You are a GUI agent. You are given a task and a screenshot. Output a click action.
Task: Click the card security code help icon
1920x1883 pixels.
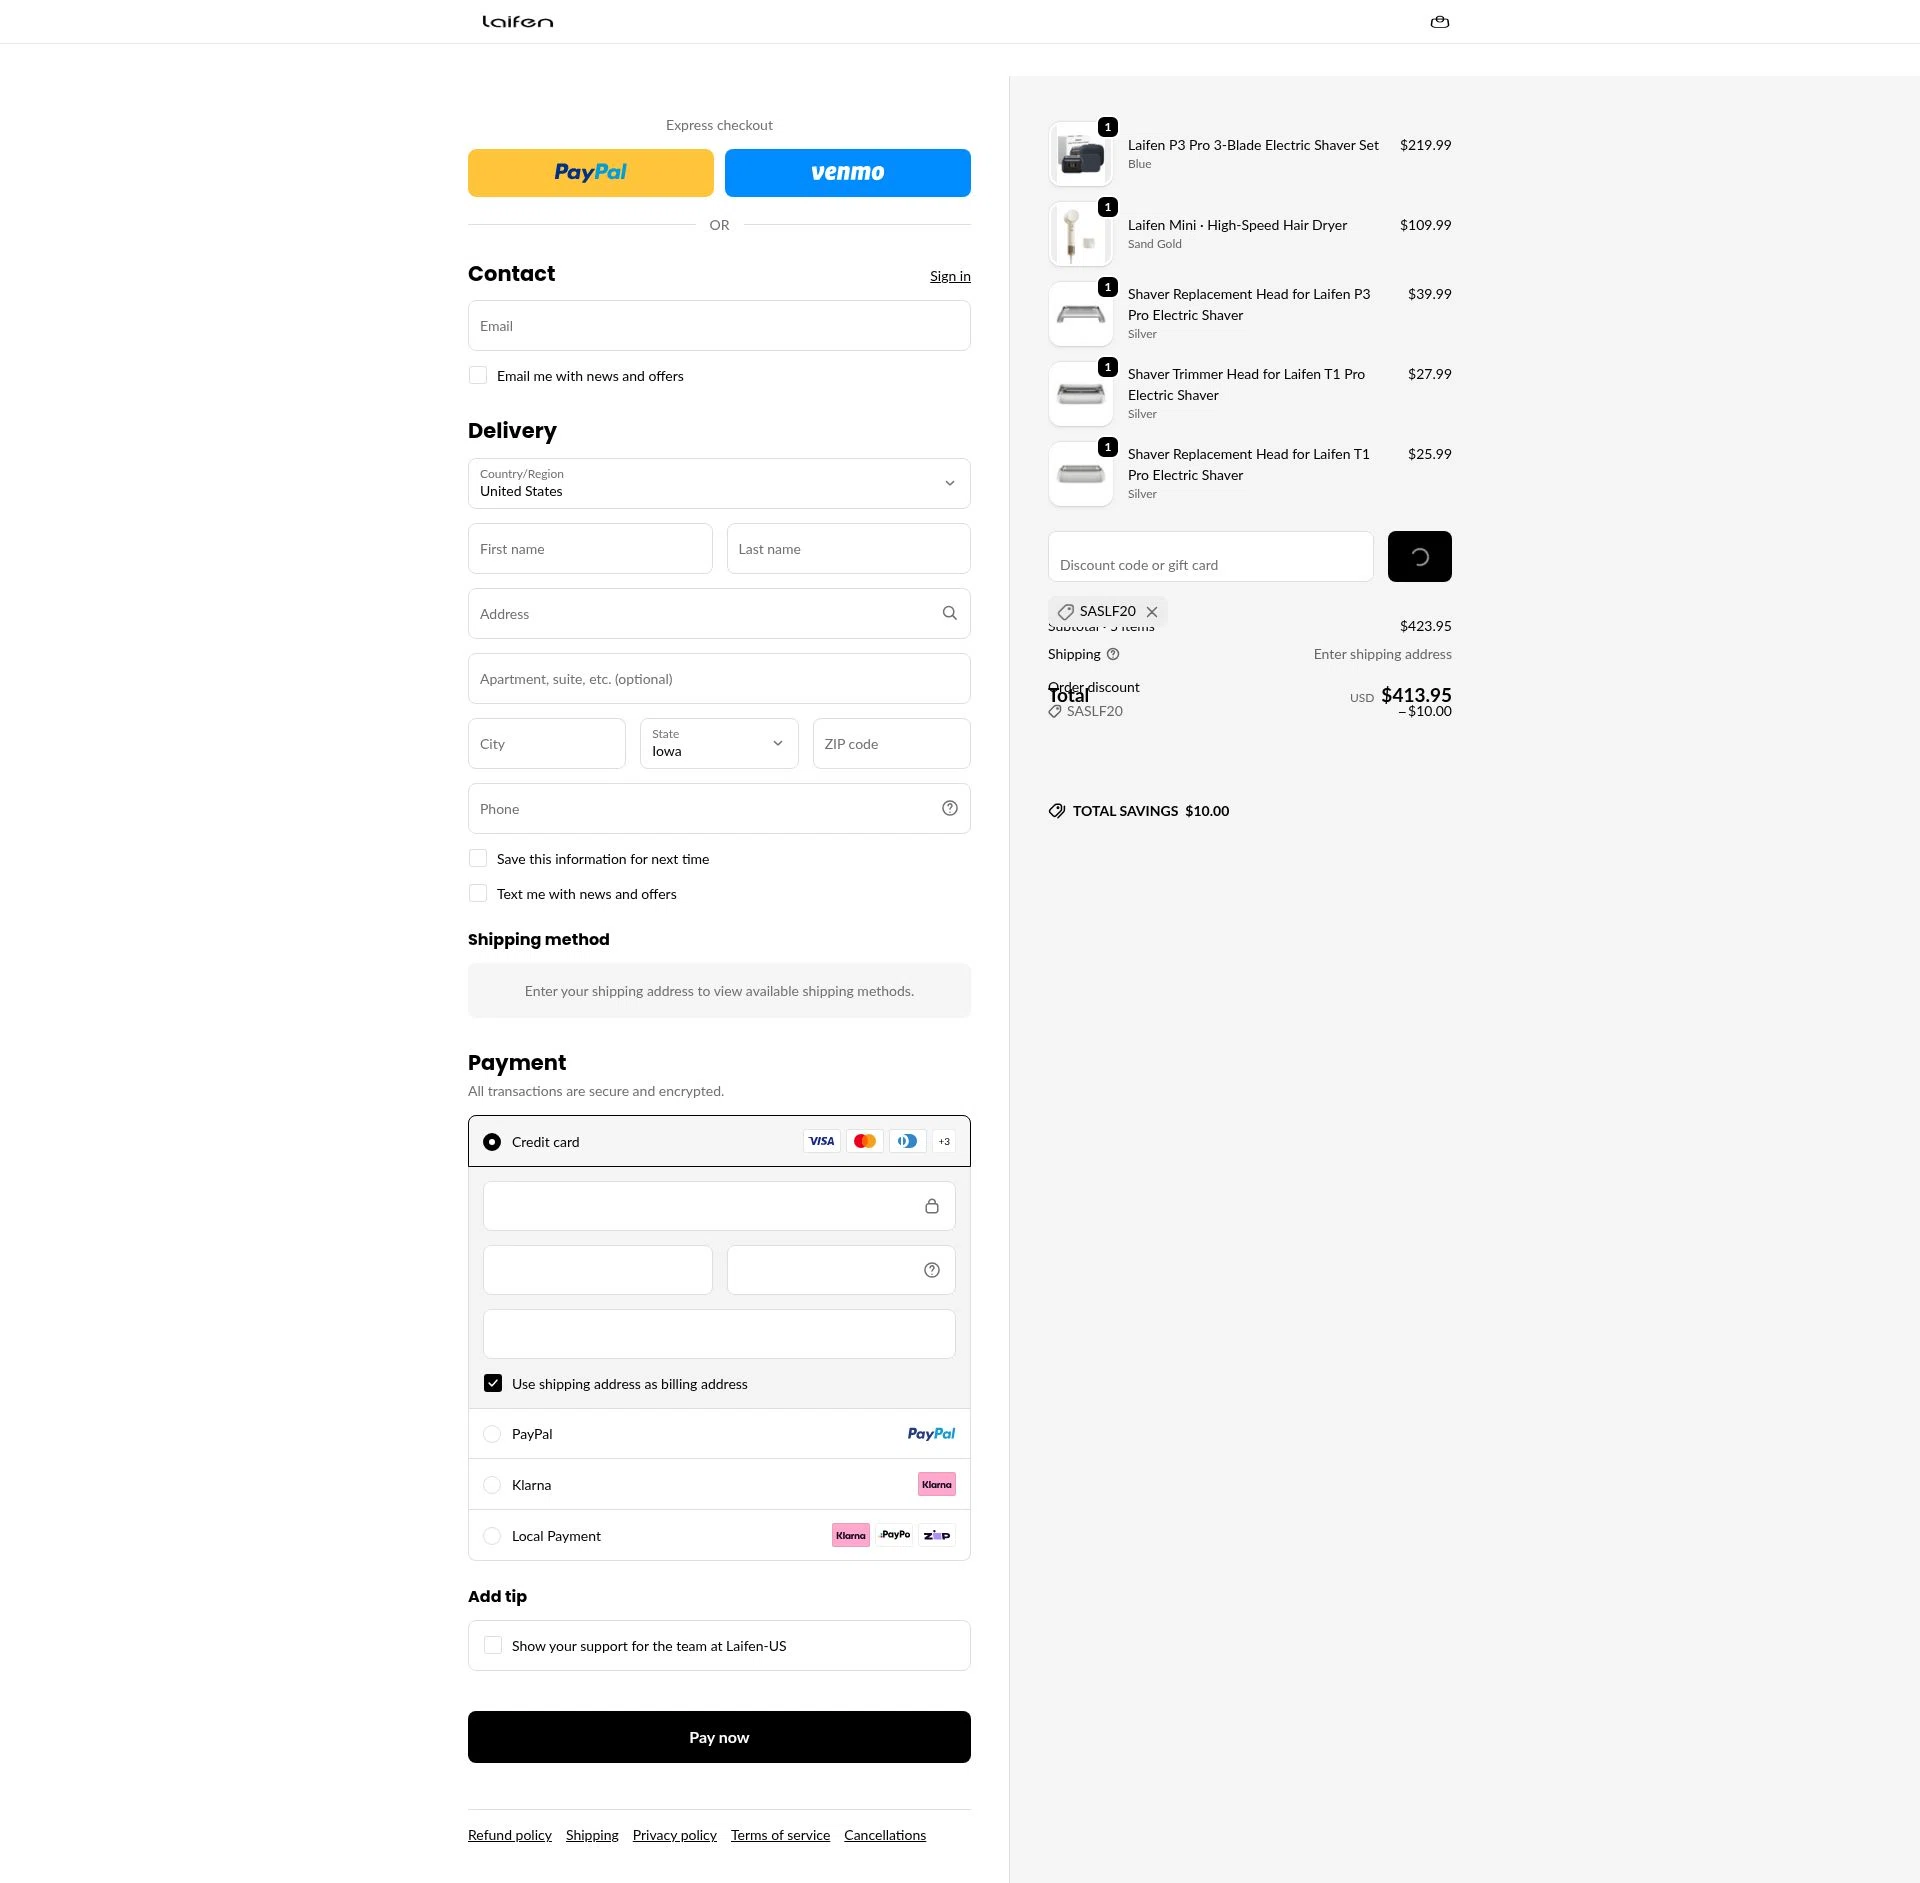click(x=931, y=1270)
